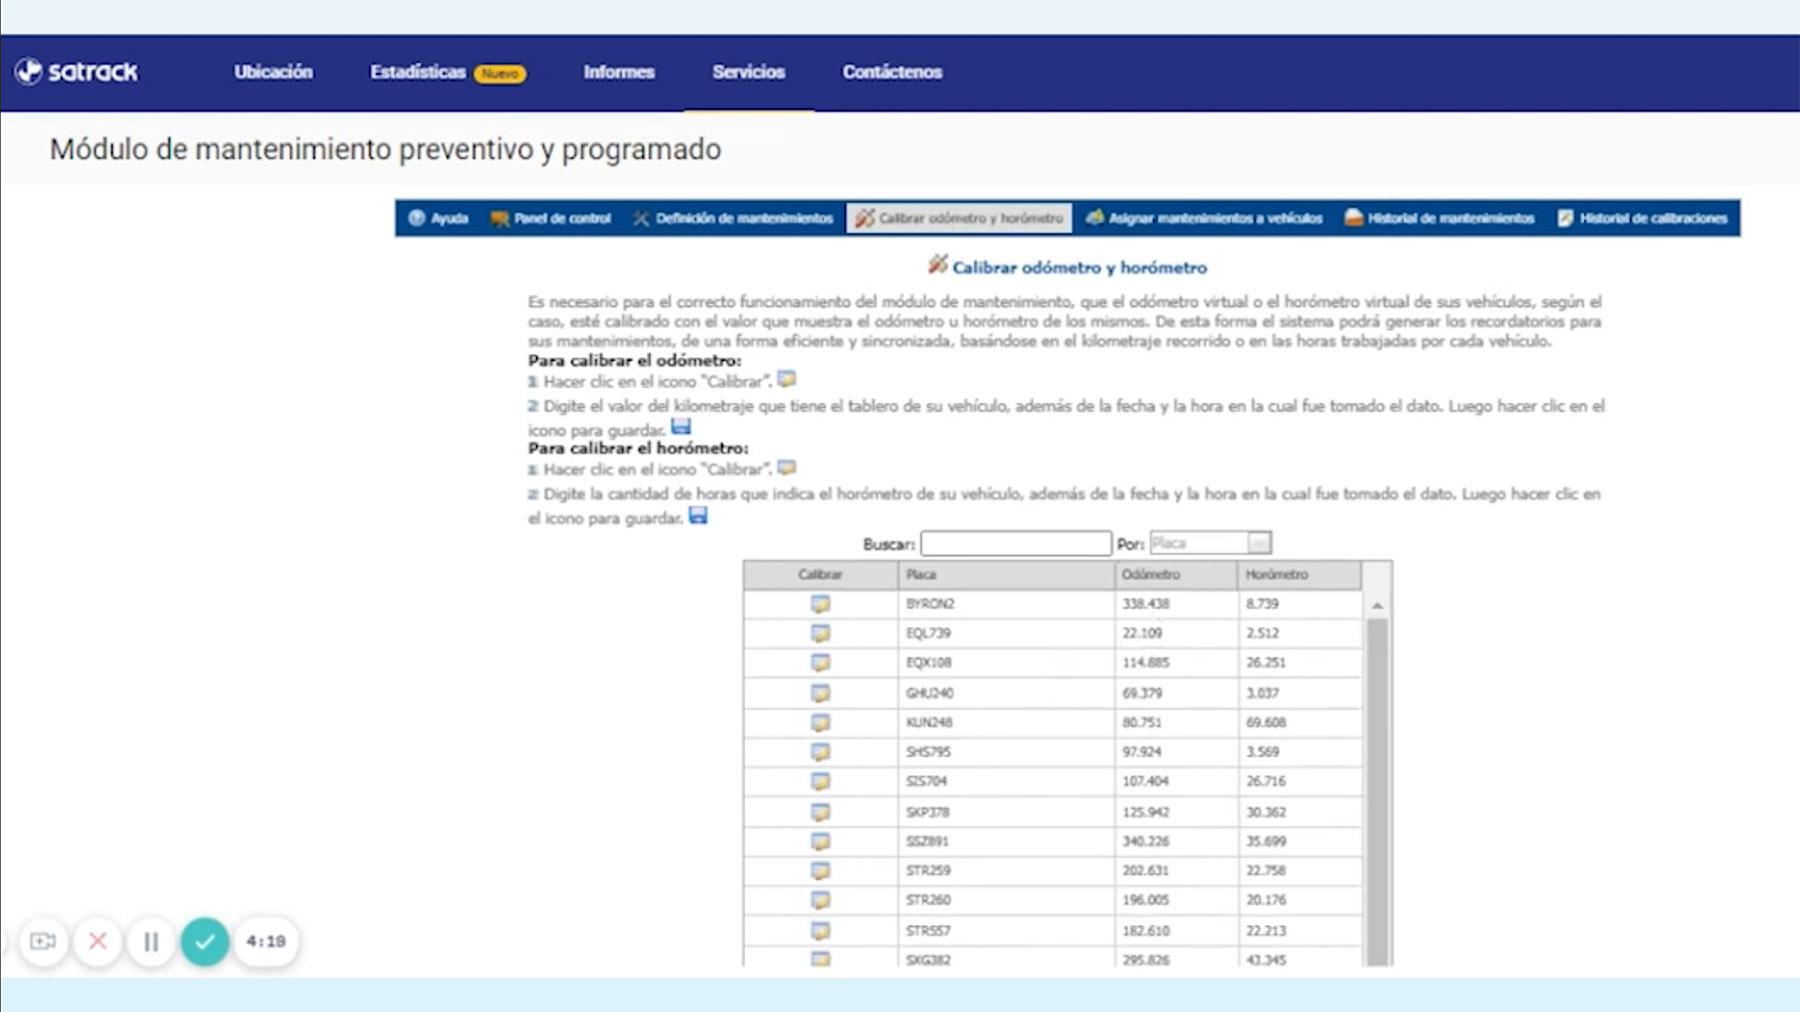Pause the screen recording

pyautogui.click(x=151, y=941)
